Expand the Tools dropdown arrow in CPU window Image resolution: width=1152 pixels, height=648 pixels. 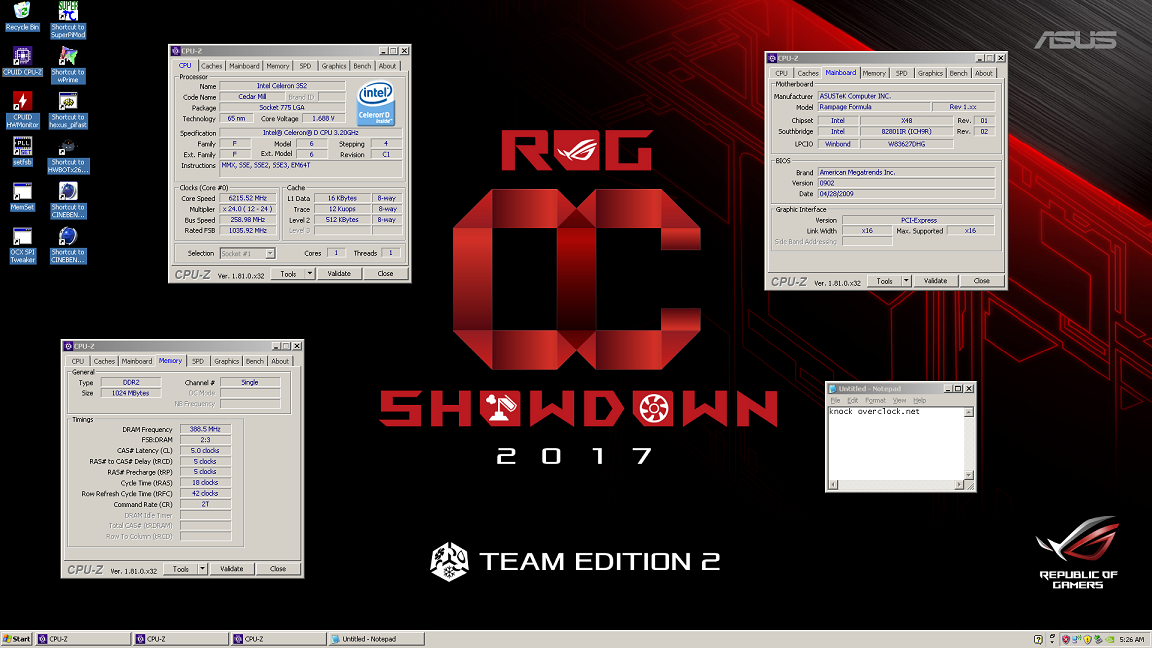(310, 274)
